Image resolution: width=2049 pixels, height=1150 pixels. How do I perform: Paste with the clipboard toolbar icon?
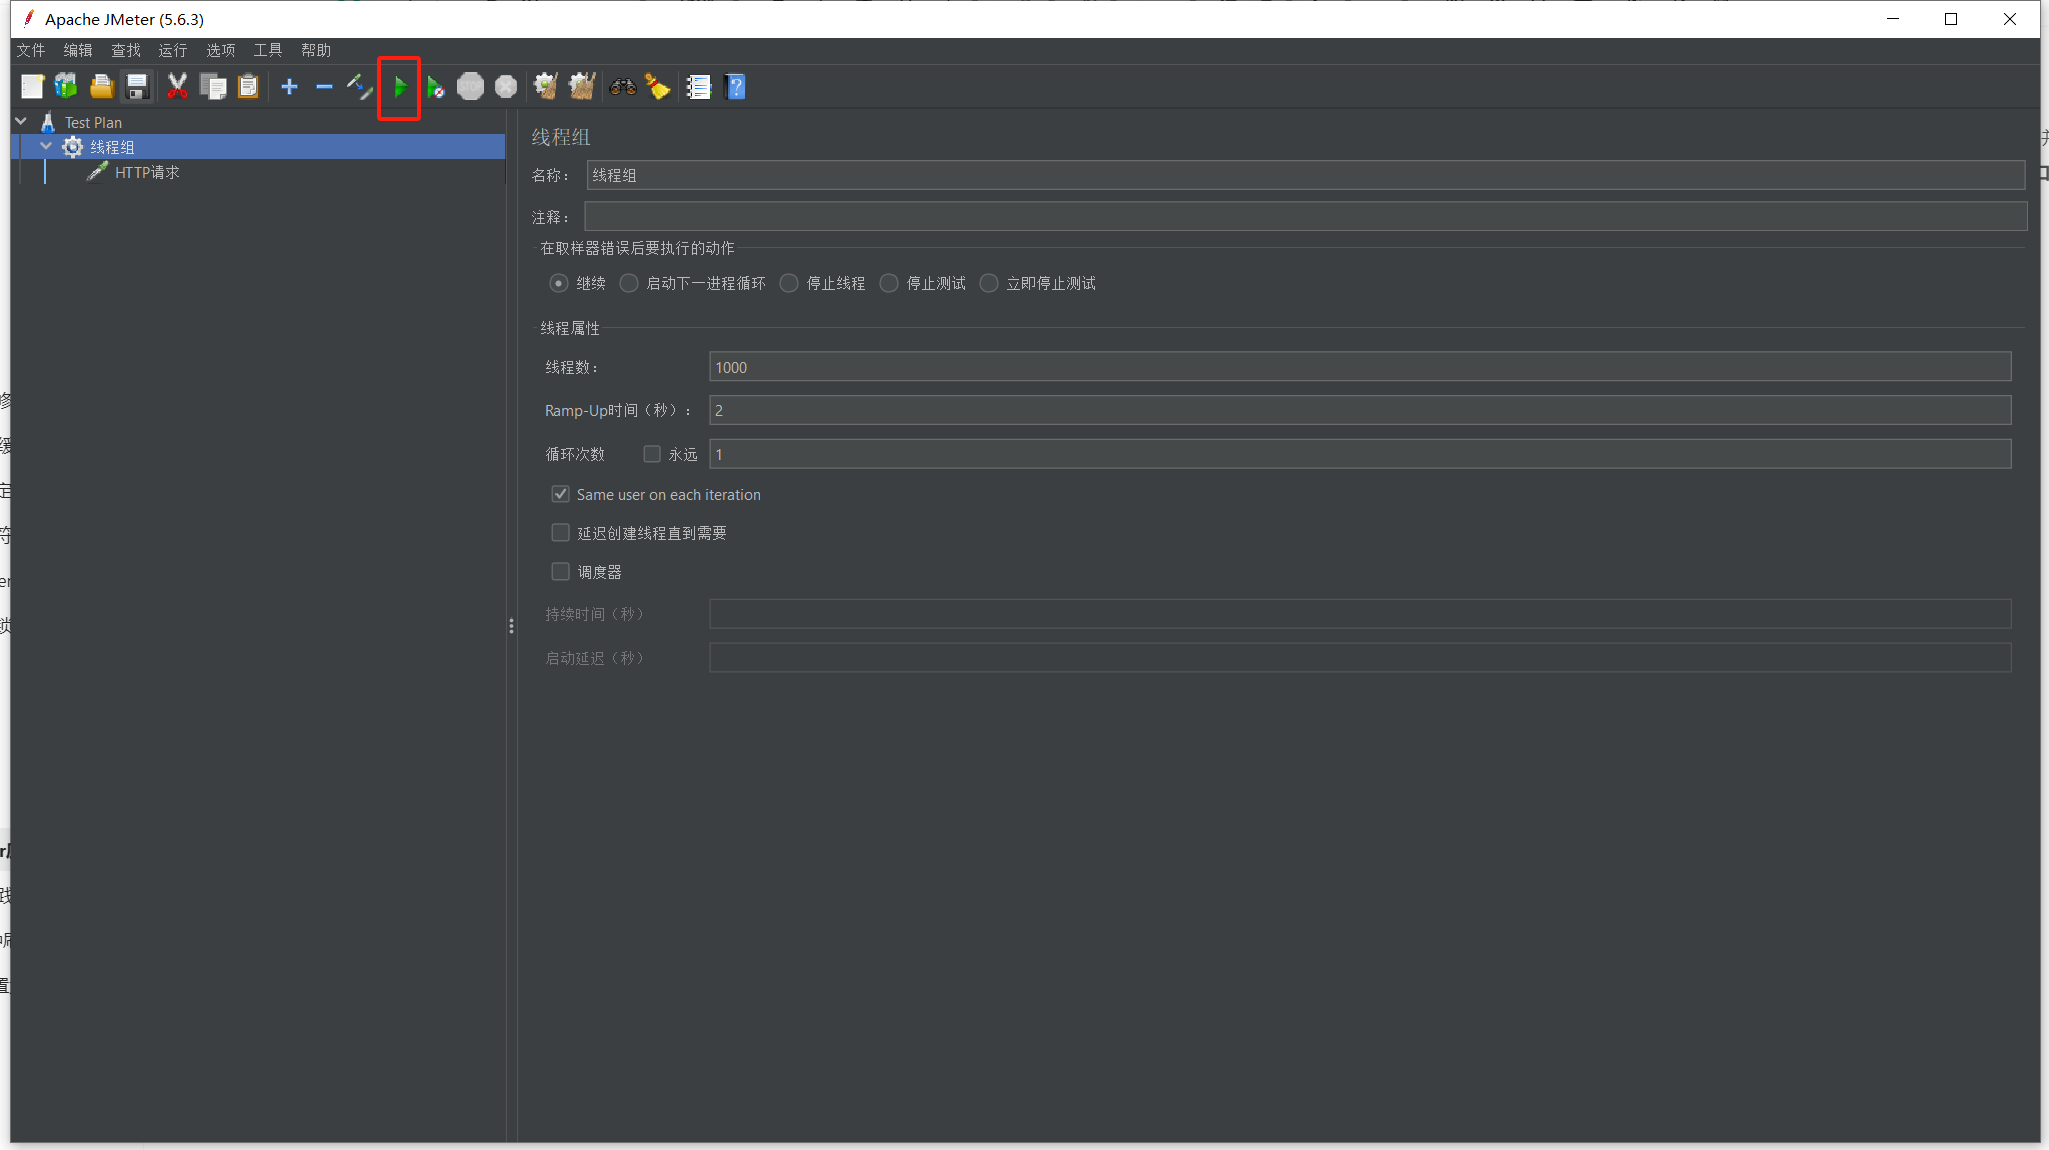[x=248, y=87]
